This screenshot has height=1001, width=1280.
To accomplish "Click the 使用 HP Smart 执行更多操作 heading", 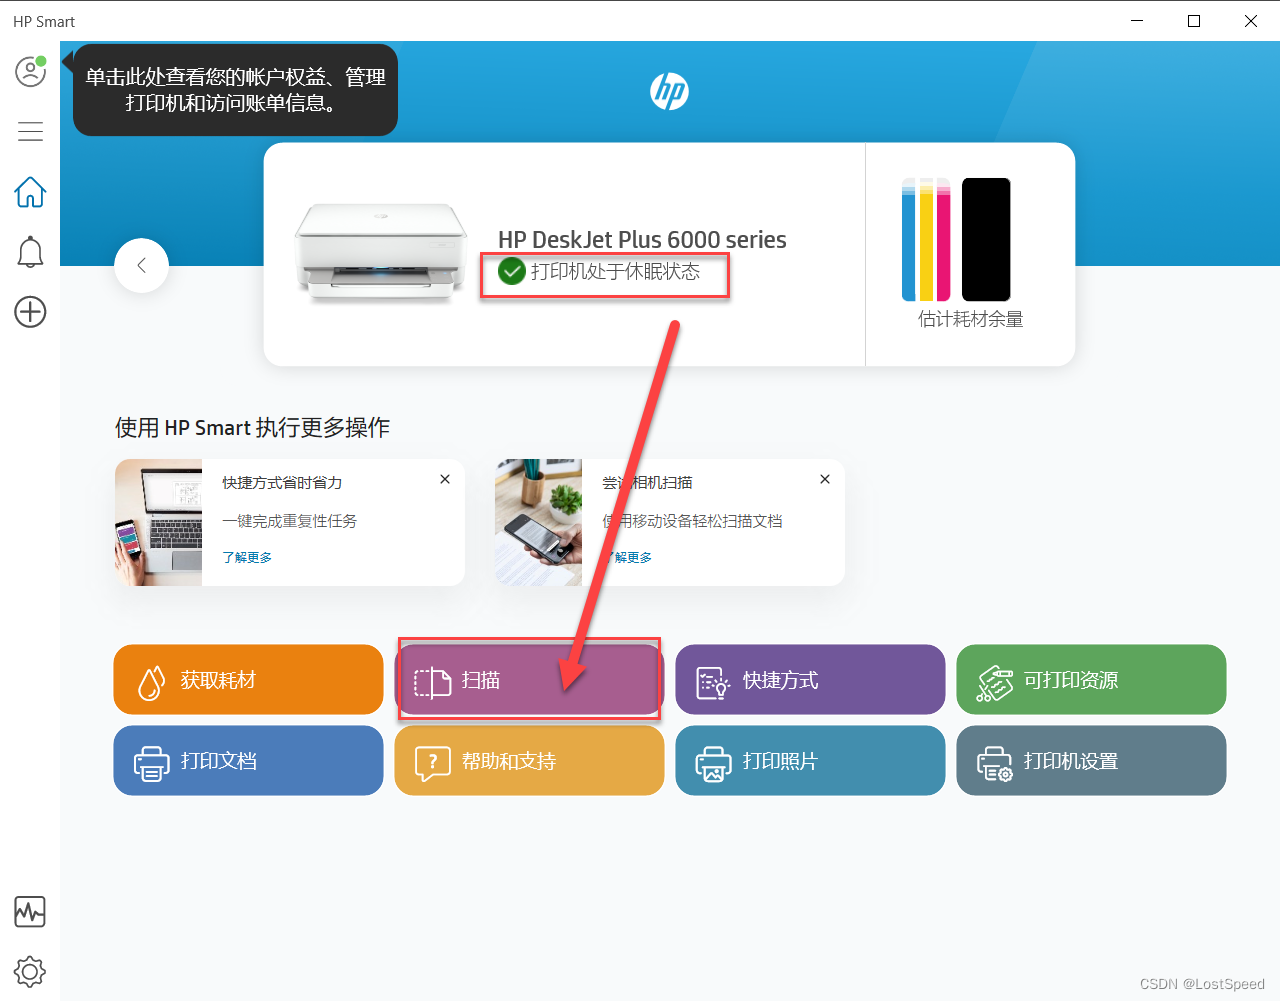I will coord(252,428).
